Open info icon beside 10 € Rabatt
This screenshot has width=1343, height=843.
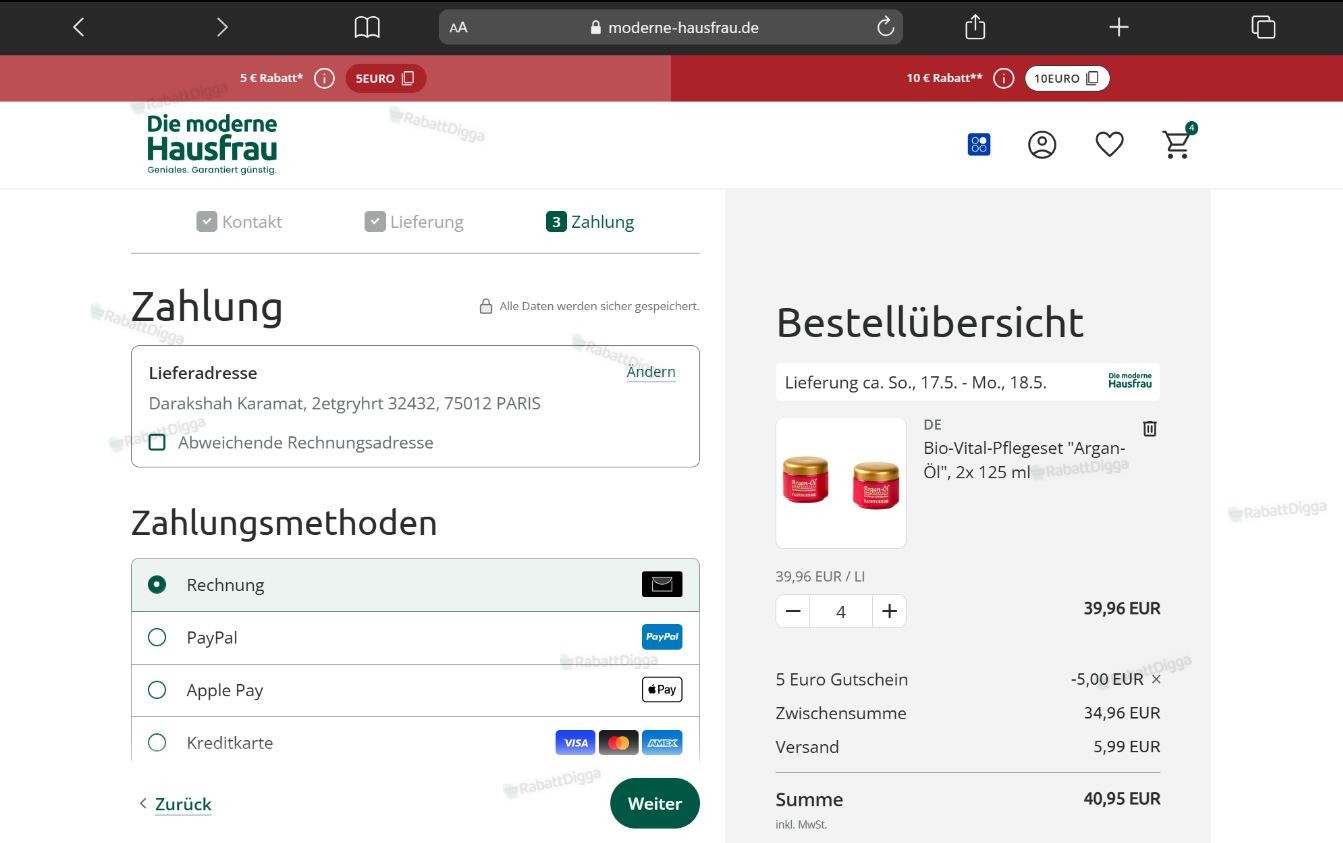pyautogui.click(x=1004, y=78)
